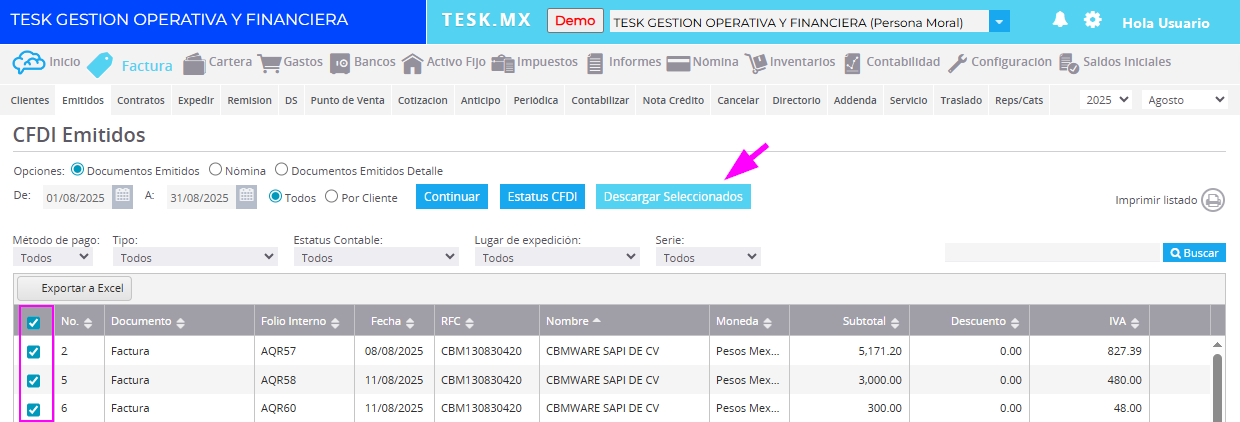Open the Agosto month dropdown
The image size is (1240, 422).
pos(1184,100)
